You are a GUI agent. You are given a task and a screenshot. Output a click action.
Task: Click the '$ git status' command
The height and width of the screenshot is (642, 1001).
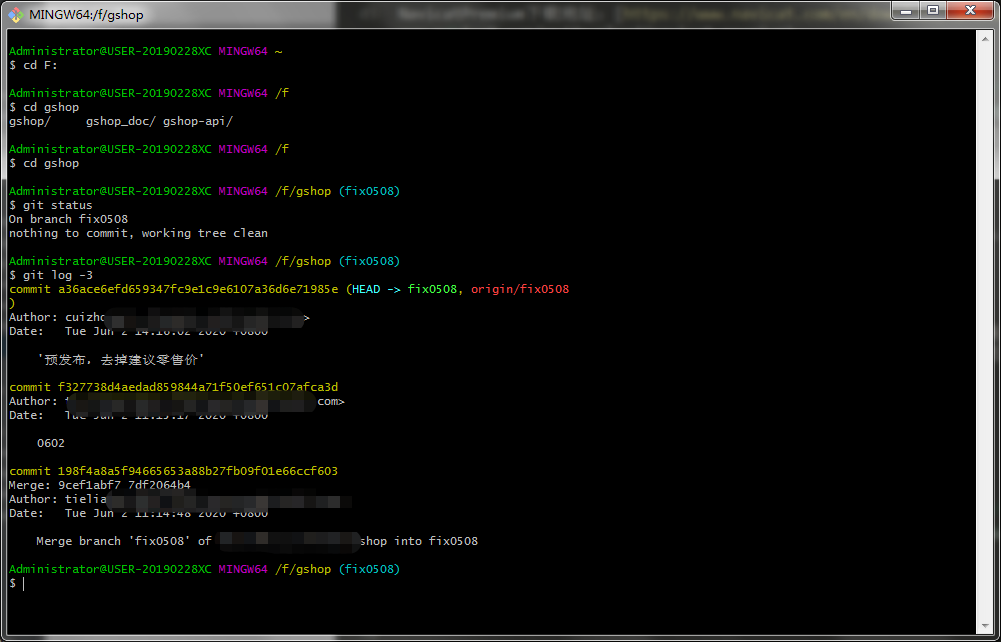(x=51, y=205)
